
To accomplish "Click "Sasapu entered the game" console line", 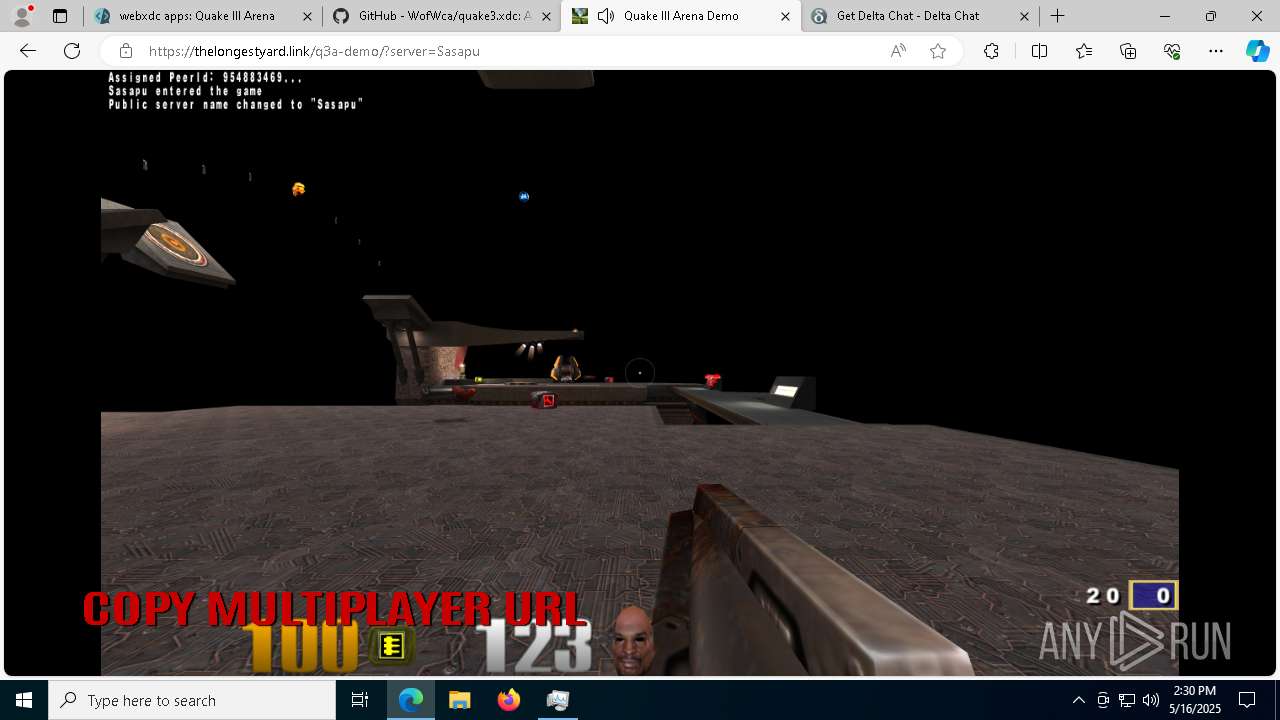I will click(185, 91).
